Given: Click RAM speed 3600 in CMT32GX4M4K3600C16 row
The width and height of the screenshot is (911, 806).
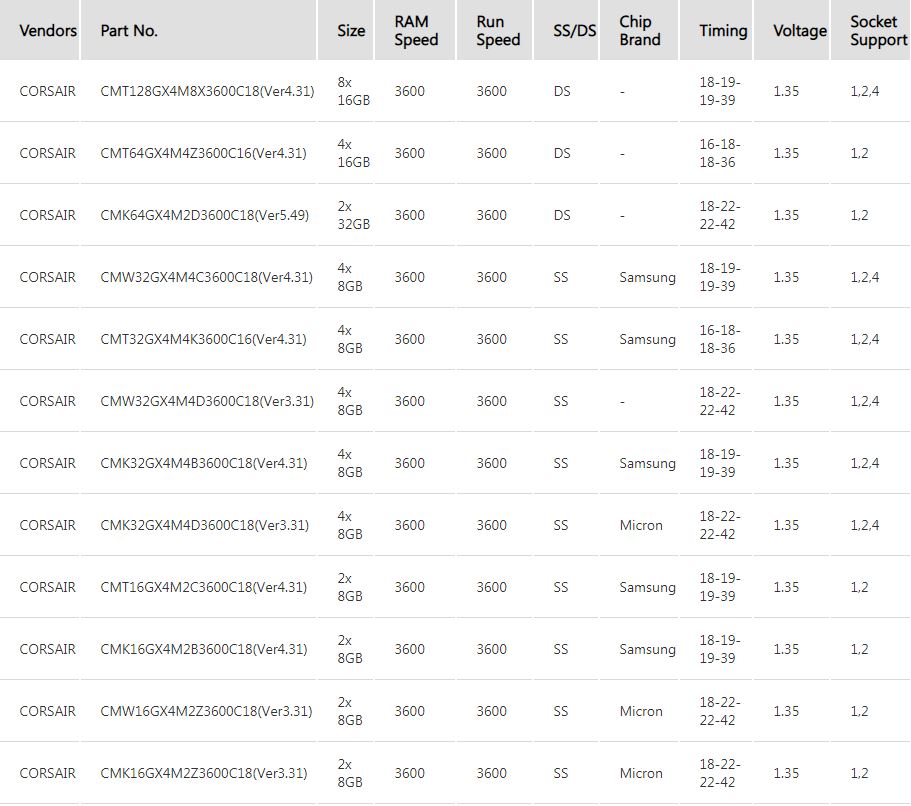Looking at the screenshot, I should [x=410, y=339].
